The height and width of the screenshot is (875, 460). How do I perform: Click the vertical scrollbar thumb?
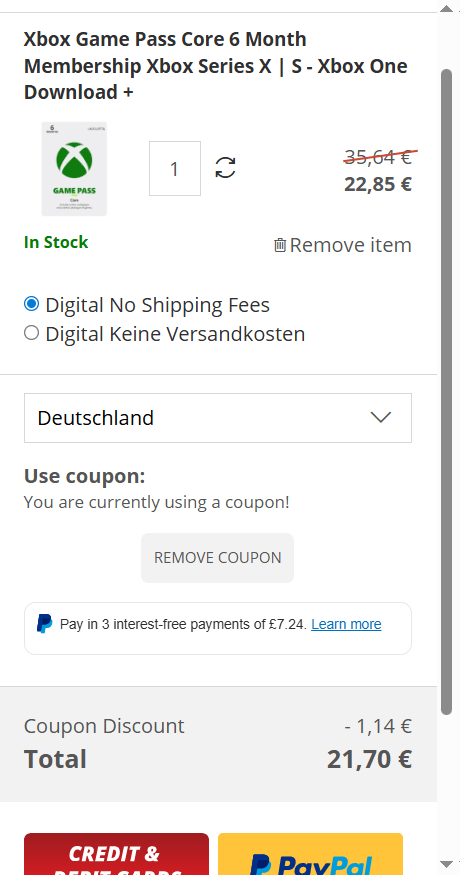(446, 392)
